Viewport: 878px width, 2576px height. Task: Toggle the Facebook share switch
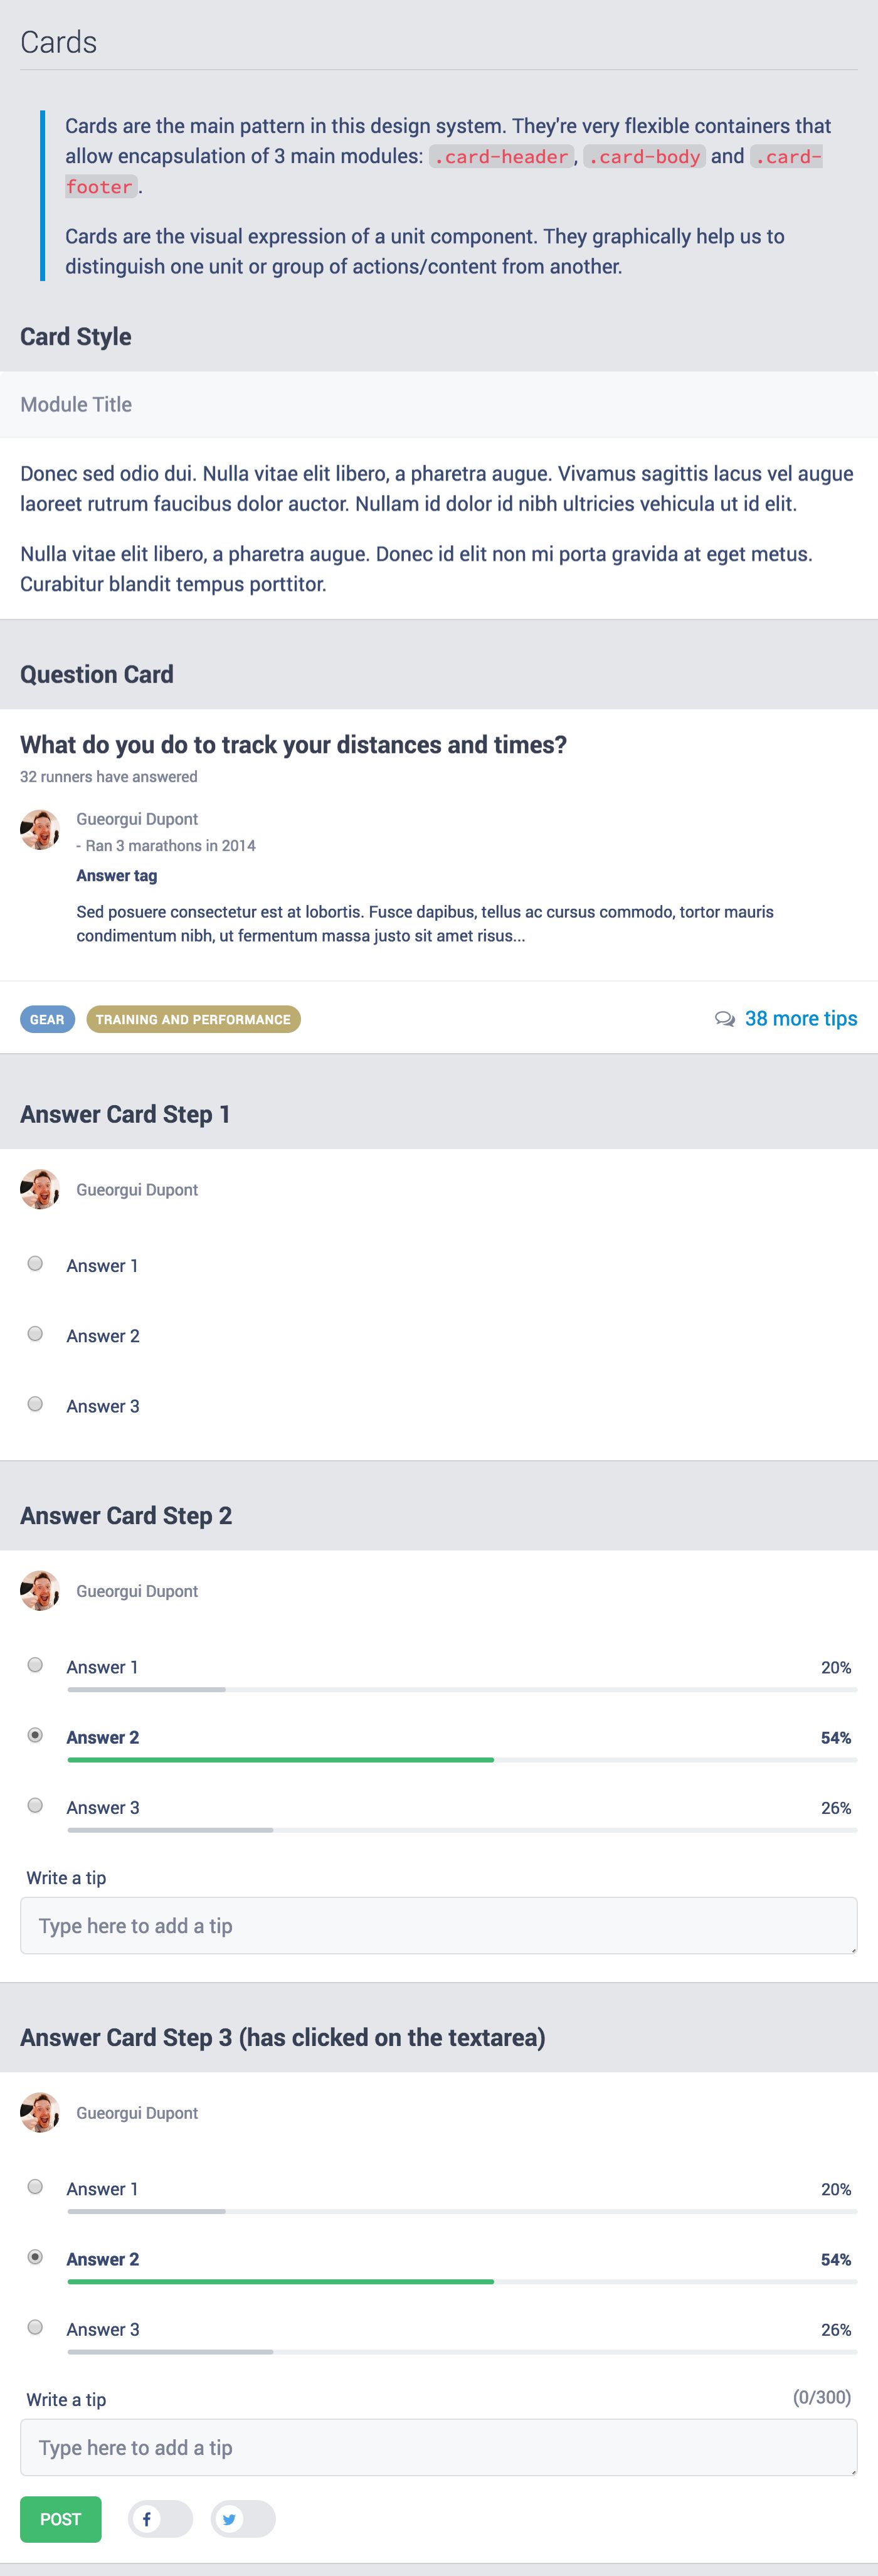(x=160, y=2518)
